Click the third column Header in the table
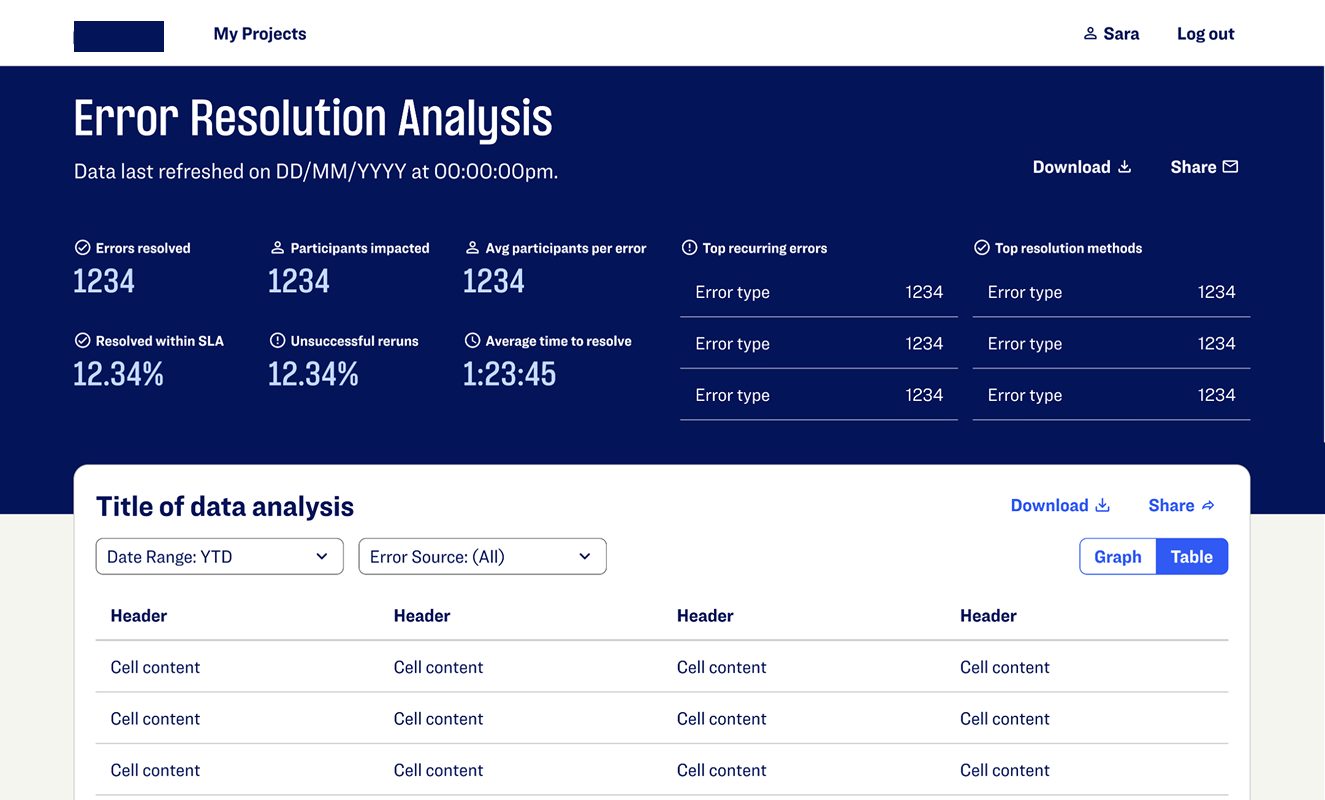Screen dimensions: 1325x800 tap(705, 616)
